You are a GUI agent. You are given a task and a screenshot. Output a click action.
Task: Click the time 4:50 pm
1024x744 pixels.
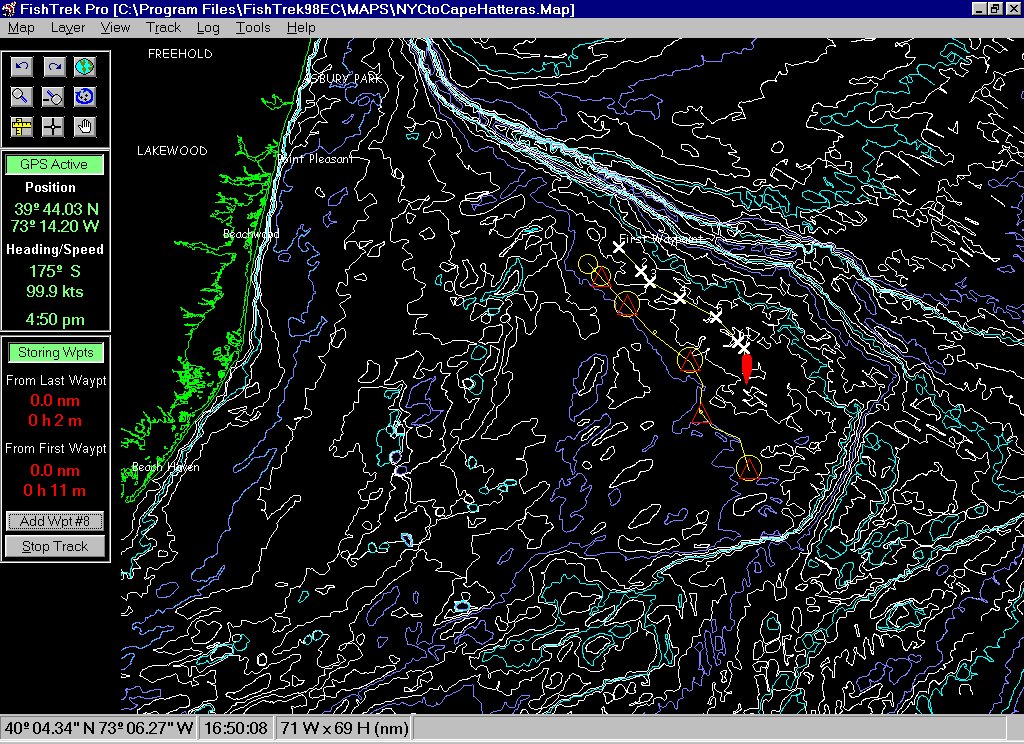point(55,319)
